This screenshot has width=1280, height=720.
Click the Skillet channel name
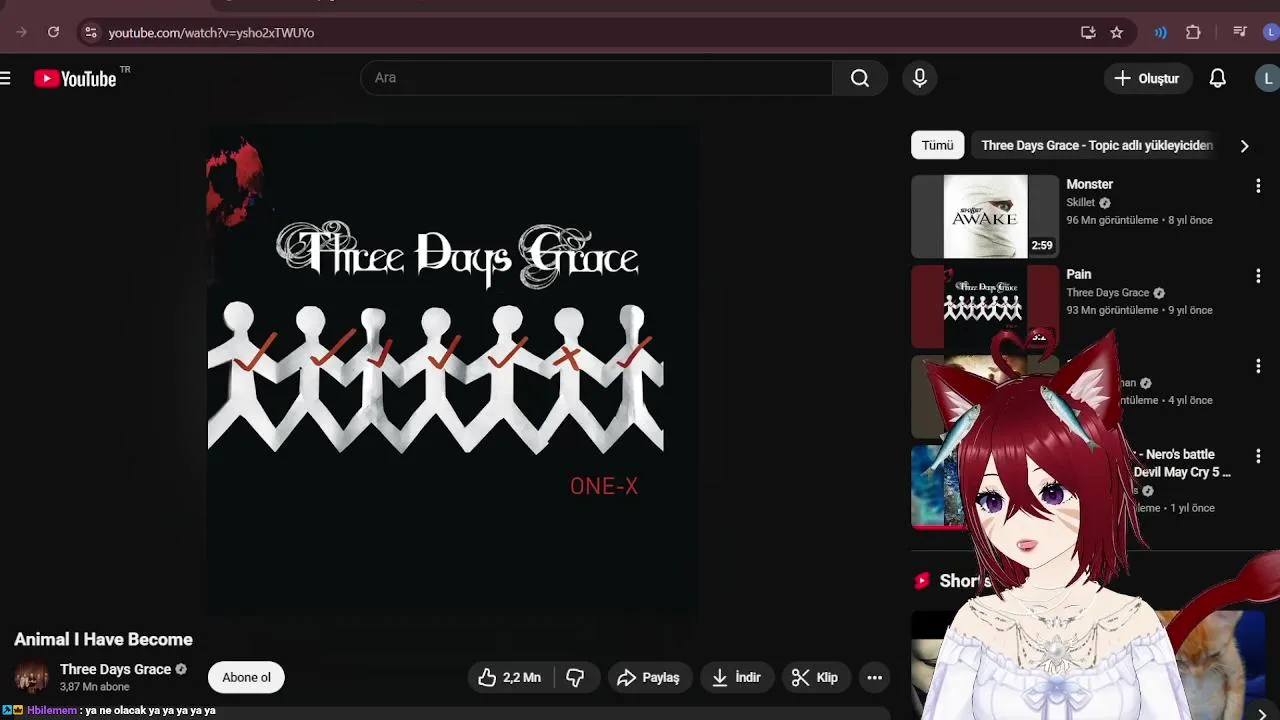point(1080,203)
